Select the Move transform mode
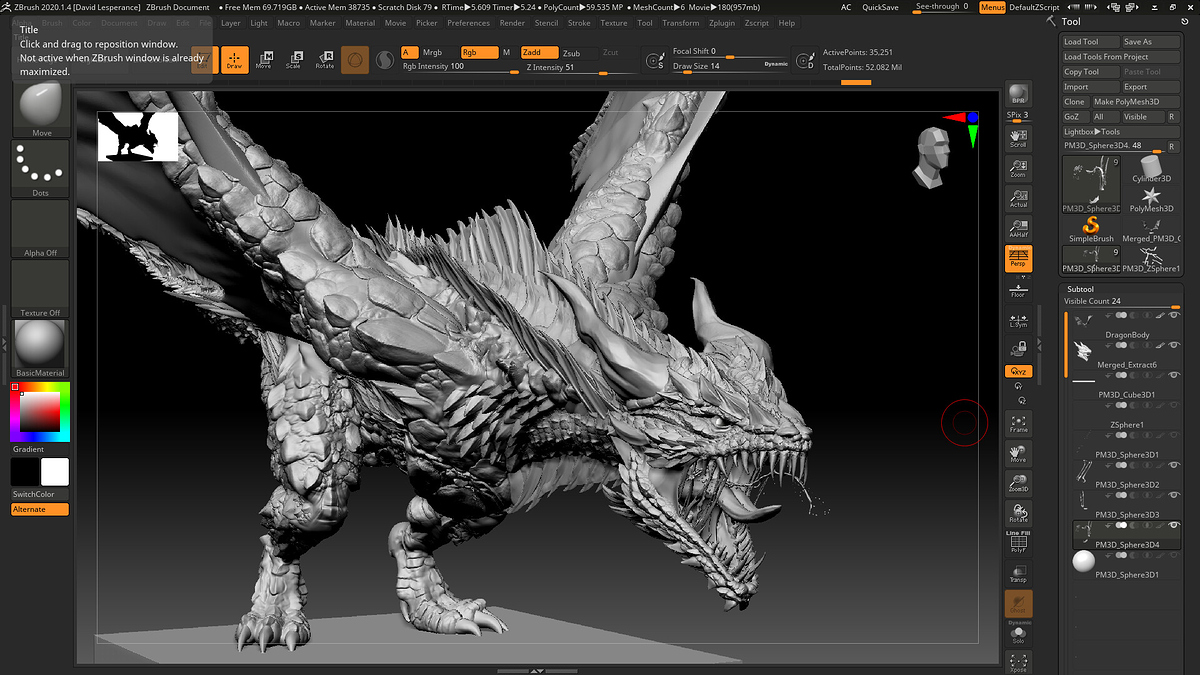 [x=264, y=60]
